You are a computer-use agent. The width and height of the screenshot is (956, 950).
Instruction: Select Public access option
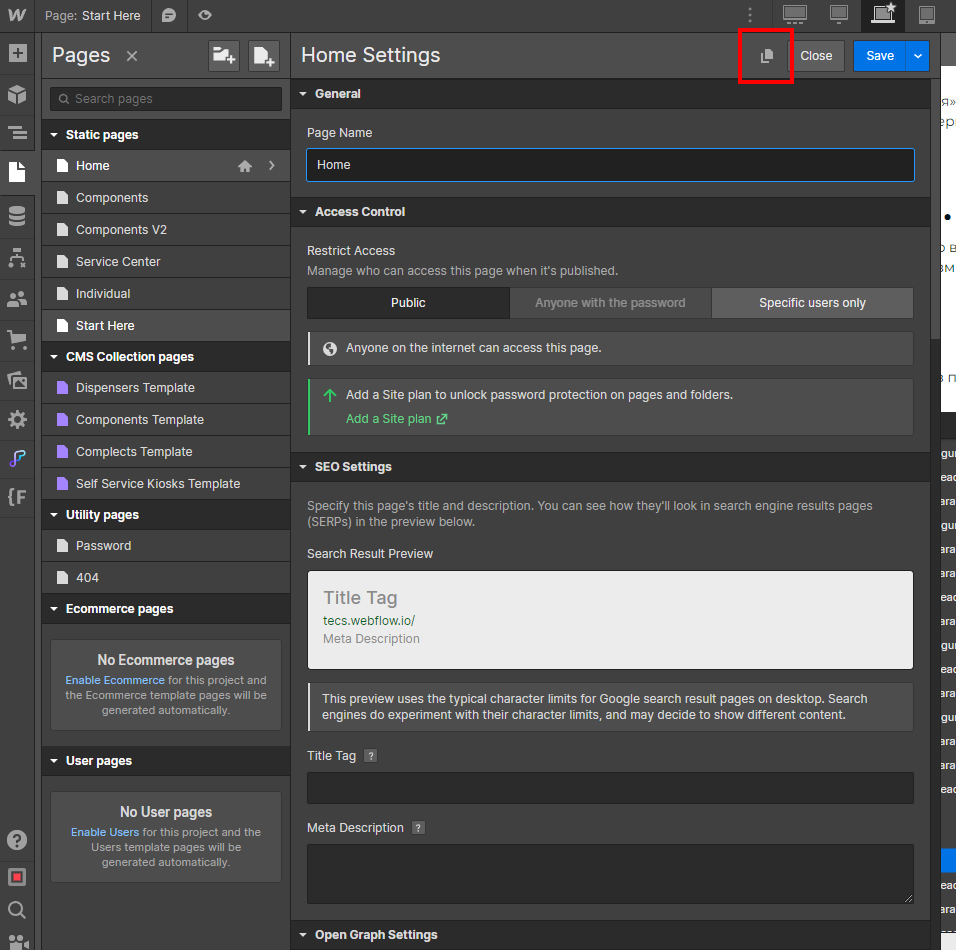(408, 303)
